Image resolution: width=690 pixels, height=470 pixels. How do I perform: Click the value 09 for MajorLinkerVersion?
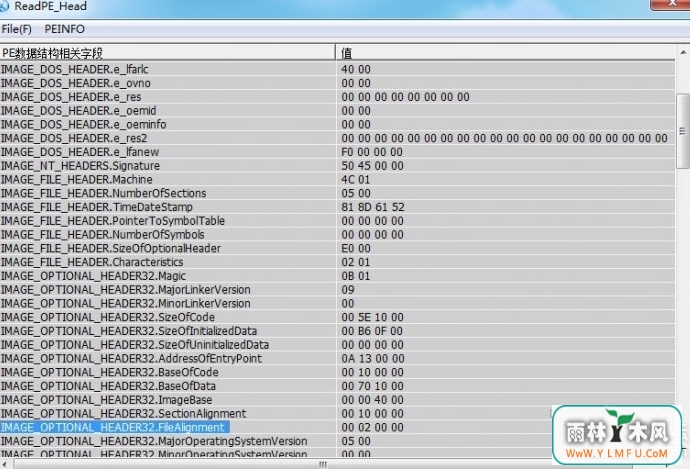tap(348, 290)
